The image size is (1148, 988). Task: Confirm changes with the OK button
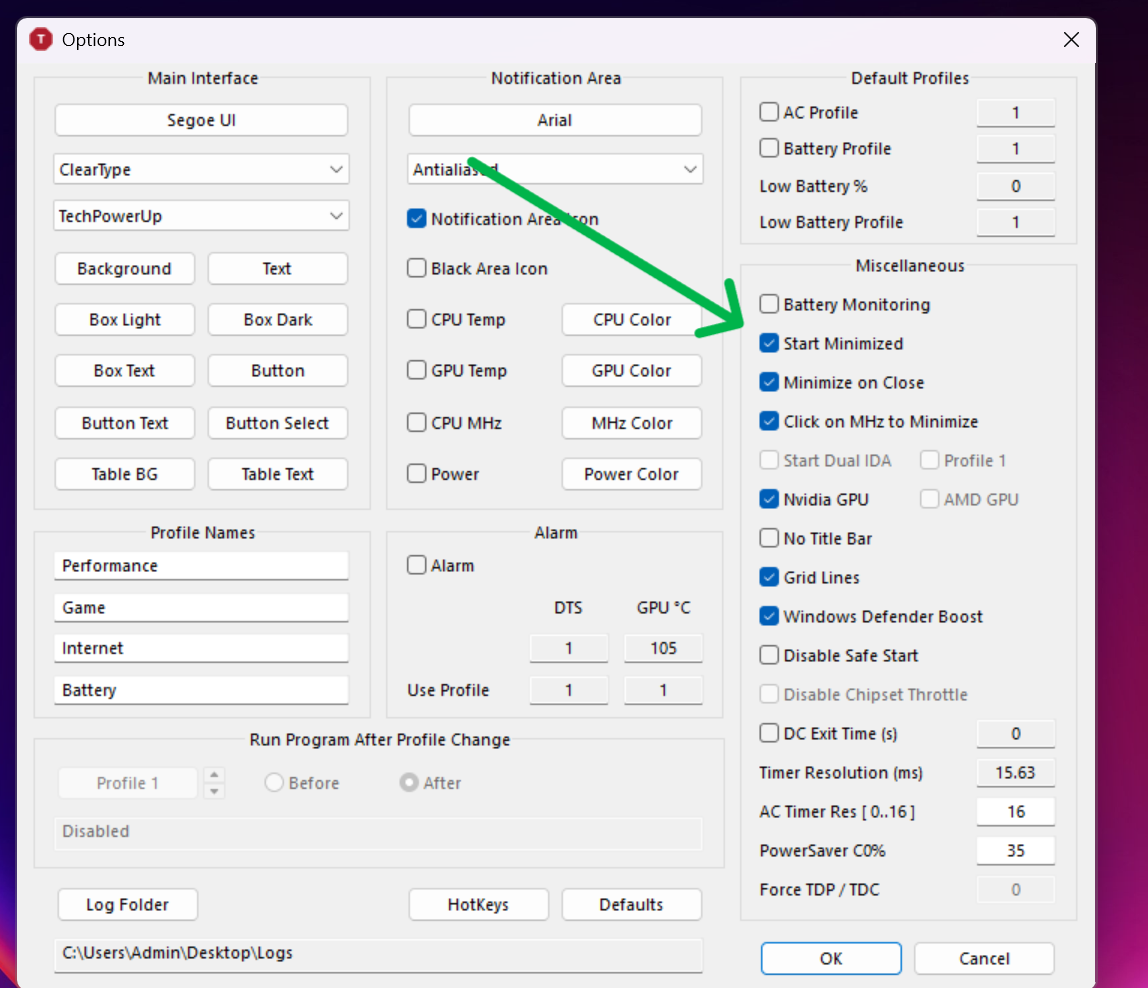[831, 958]
